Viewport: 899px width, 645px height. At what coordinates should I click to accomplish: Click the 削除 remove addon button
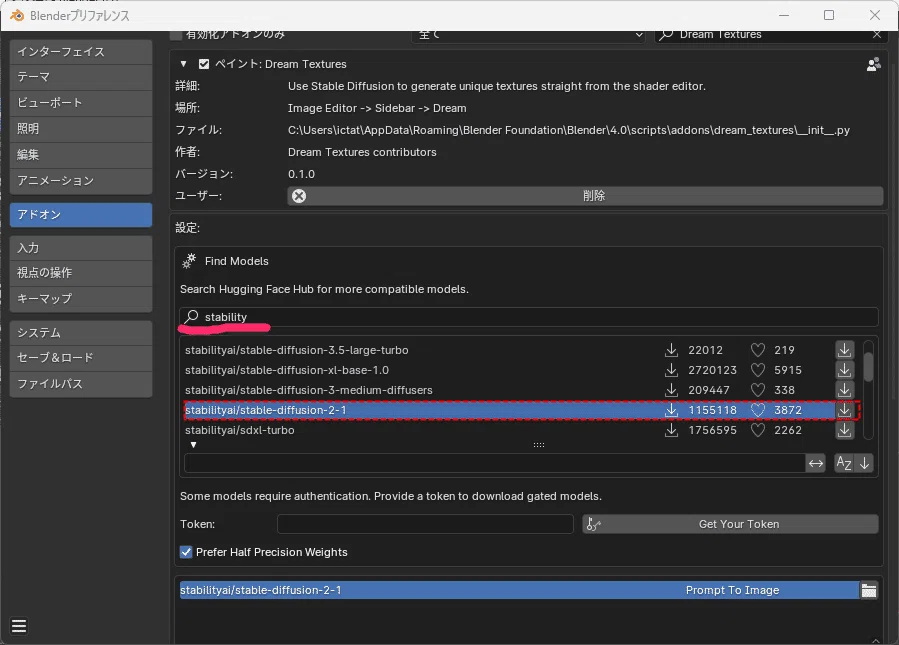click(585, 196)
